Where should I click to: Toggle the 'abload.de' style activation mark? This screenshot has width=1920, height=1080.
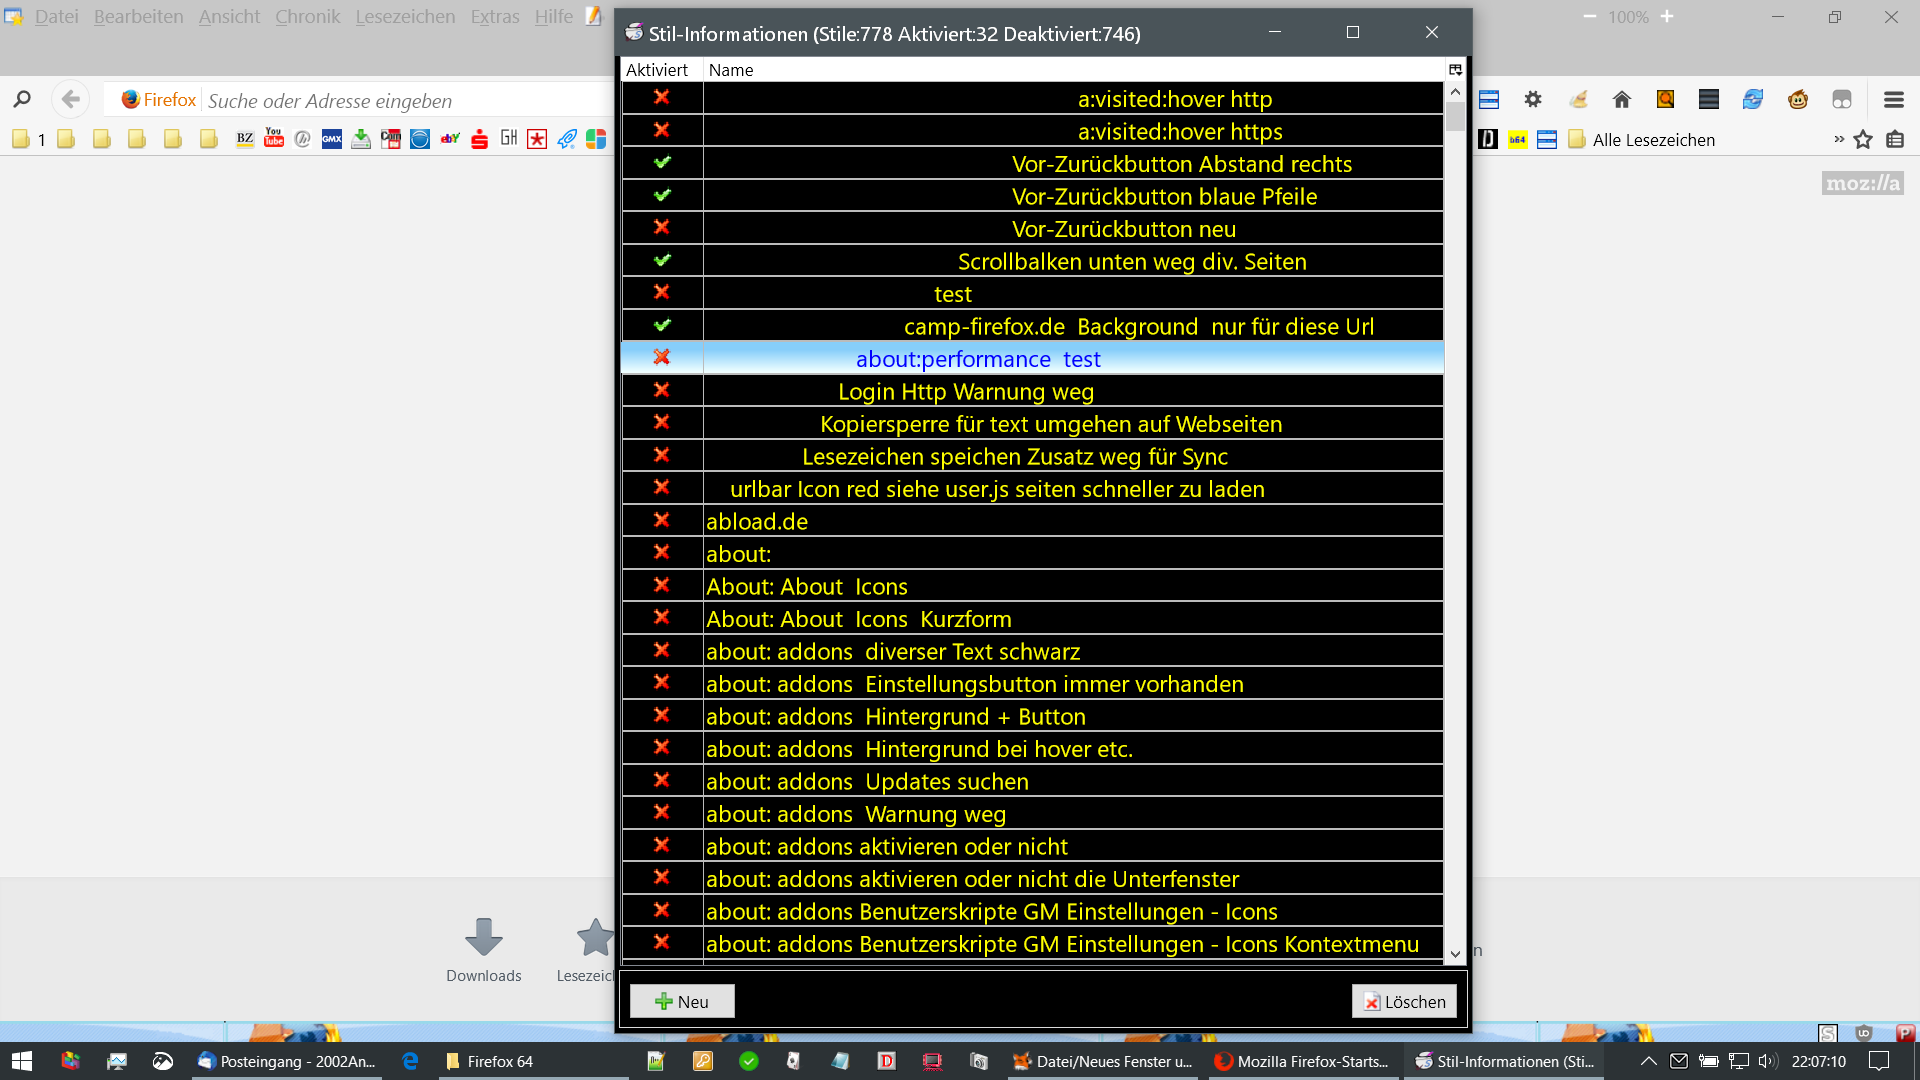click(x=662, y=520)
